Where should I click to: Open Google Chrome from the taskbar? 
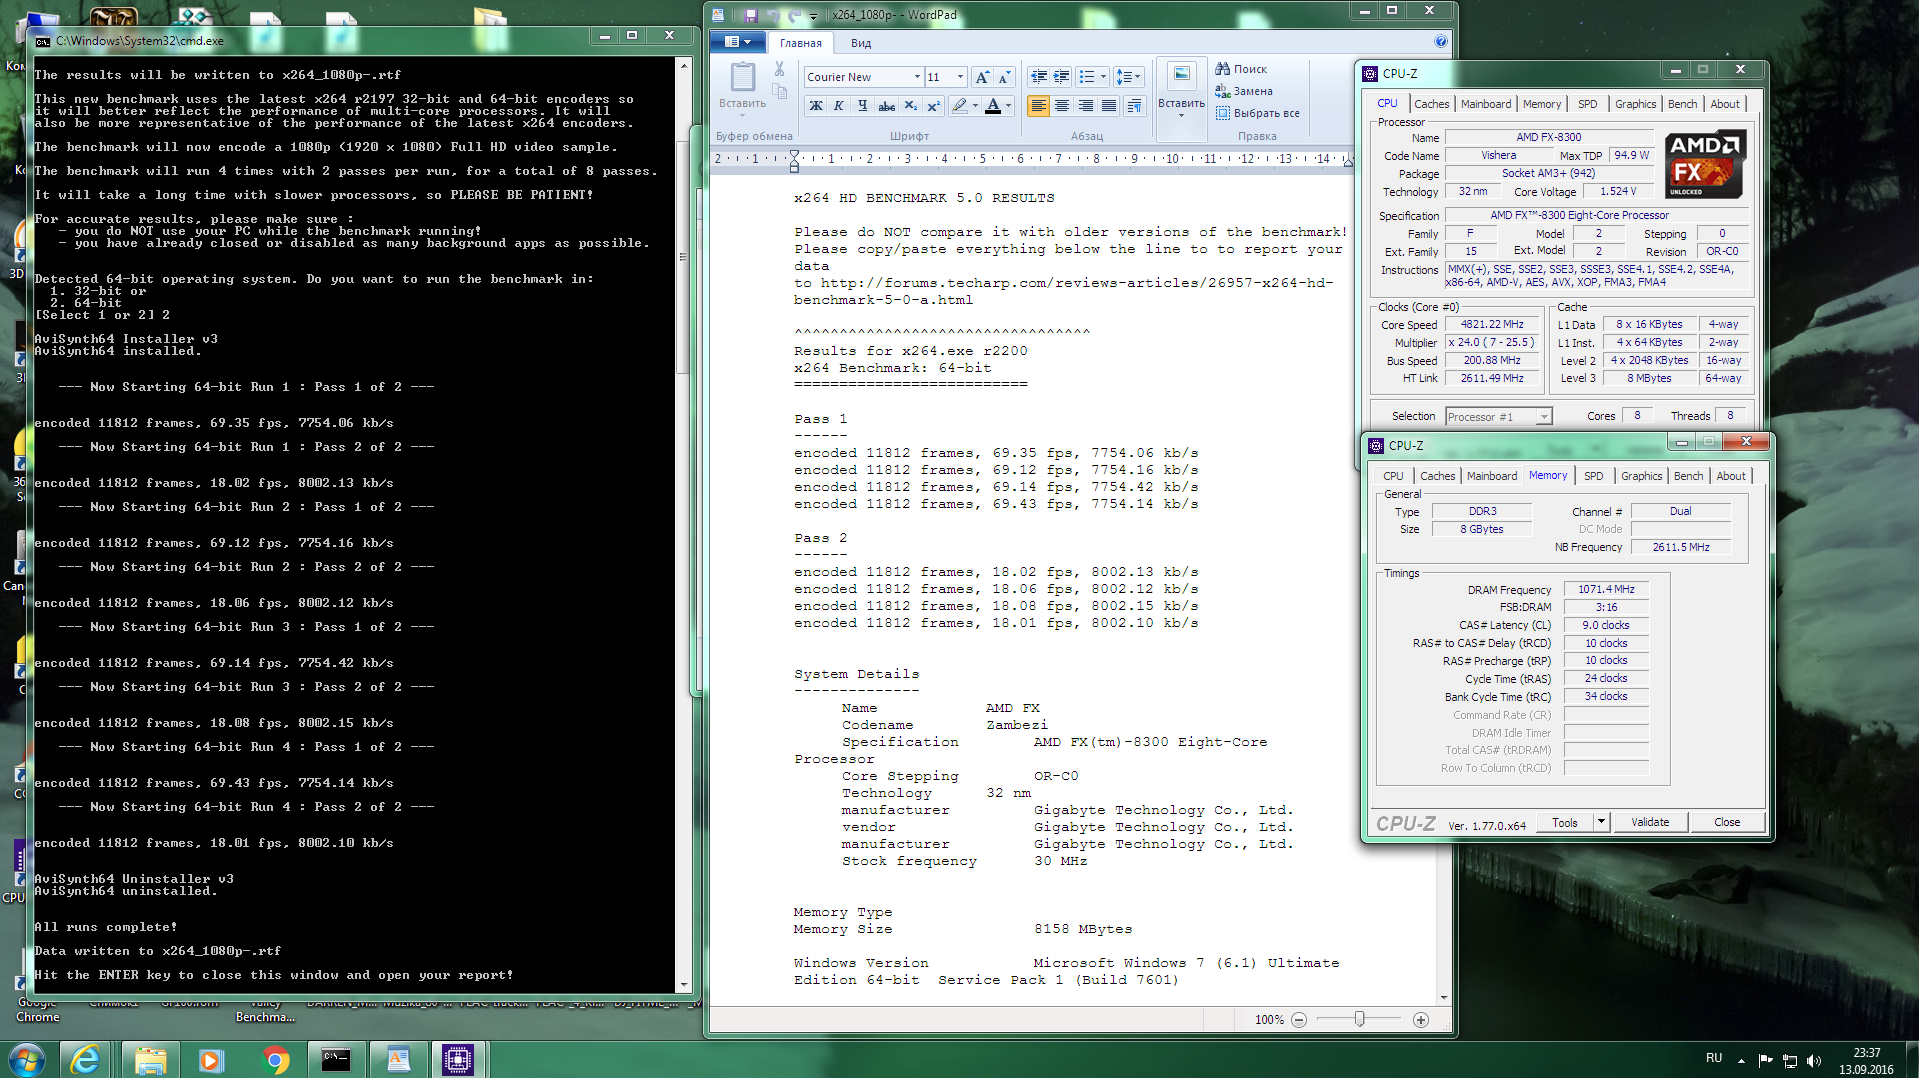[x=275, y=1059]
